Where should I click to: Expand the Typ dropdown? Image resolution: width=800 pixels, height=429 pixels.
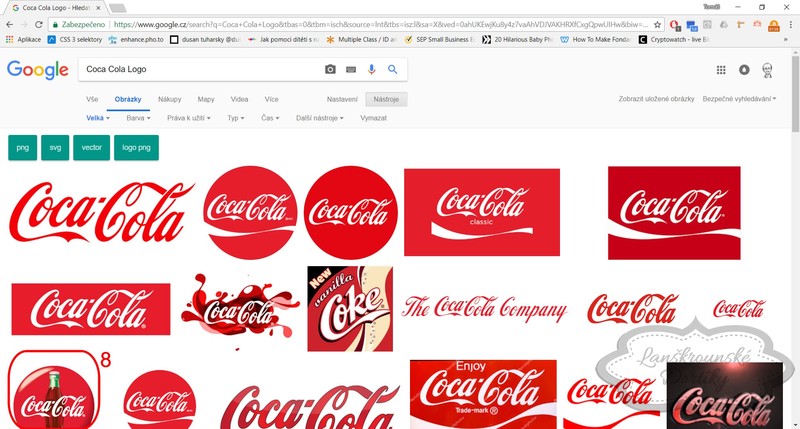[236, 118]
